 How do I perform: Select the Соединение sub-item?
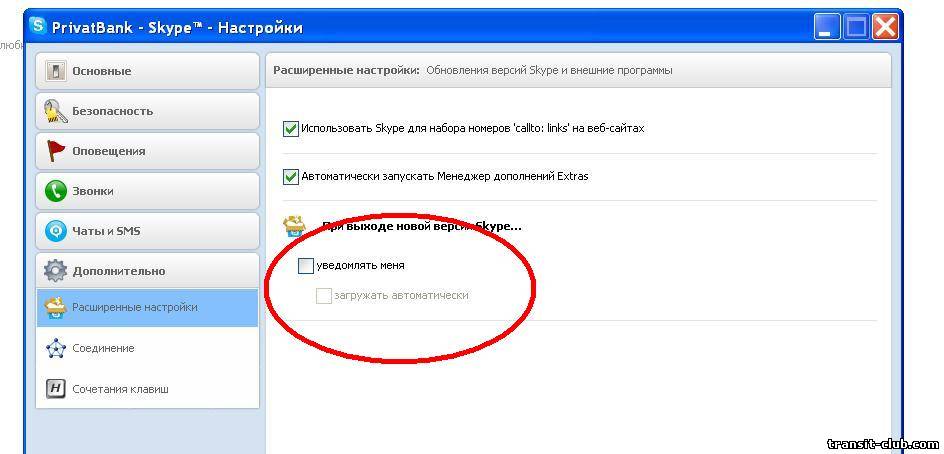(x=148, y=348)
